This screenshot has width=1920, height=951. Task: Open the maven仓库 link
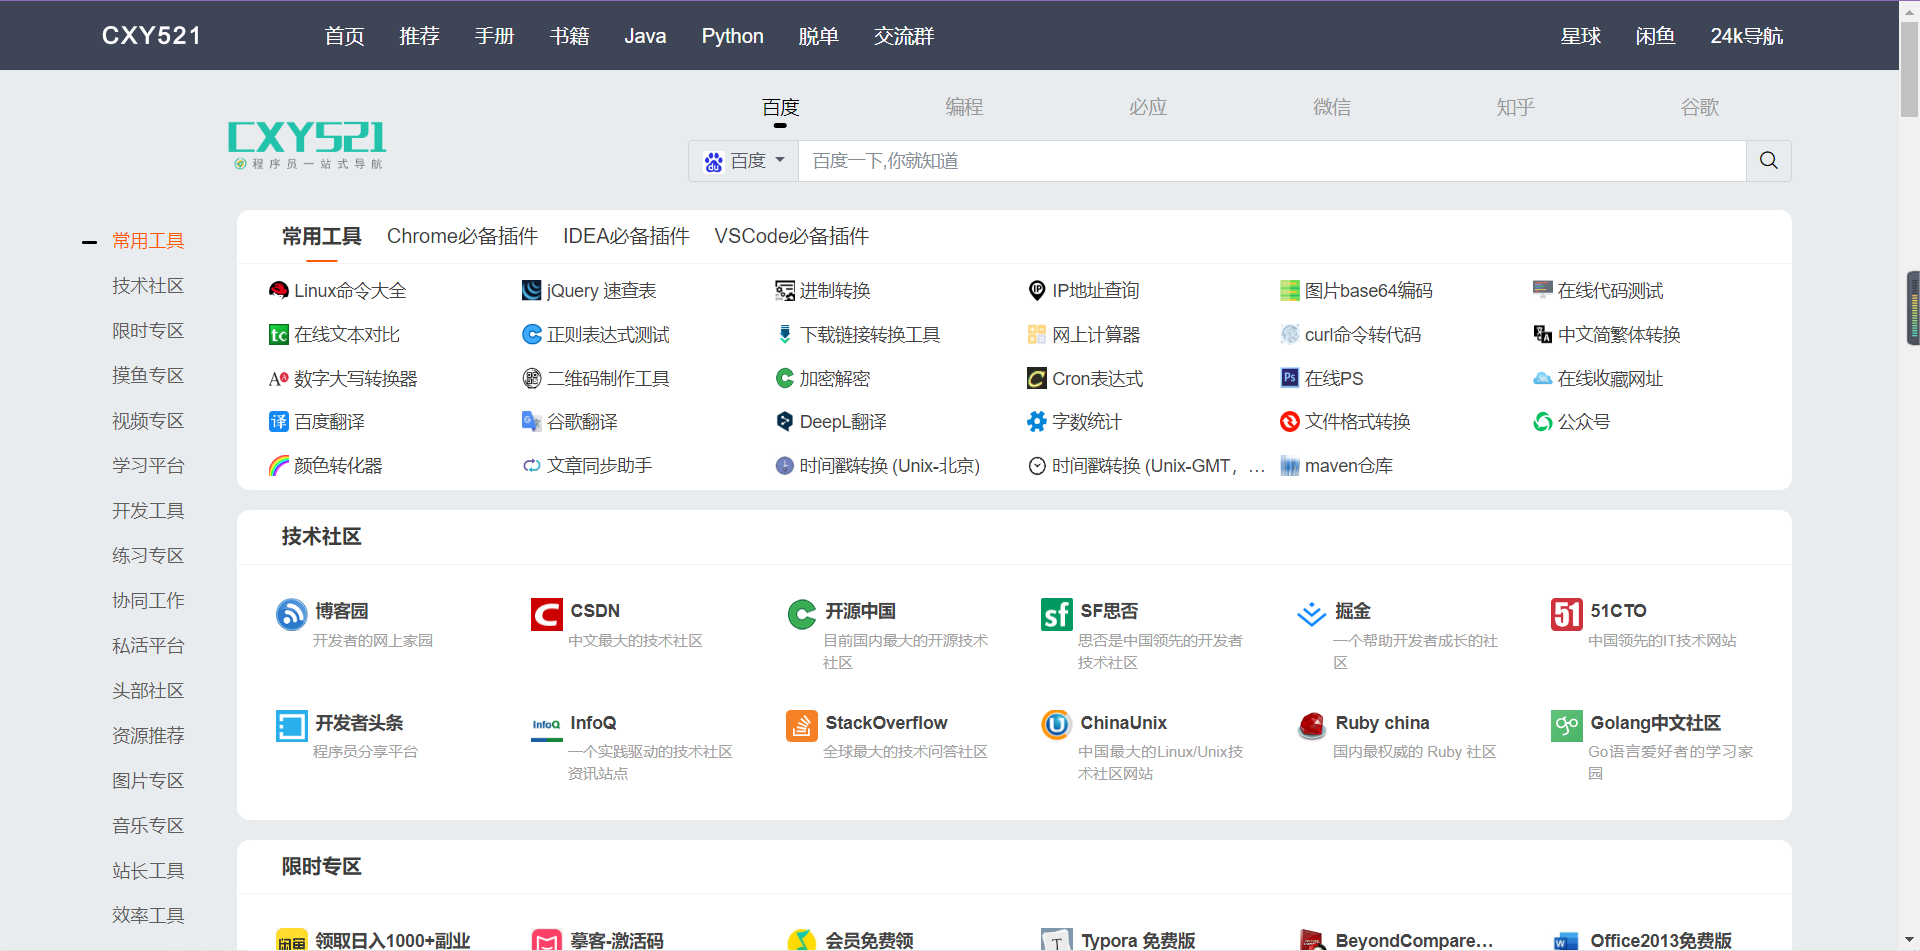click(1348, 466)
